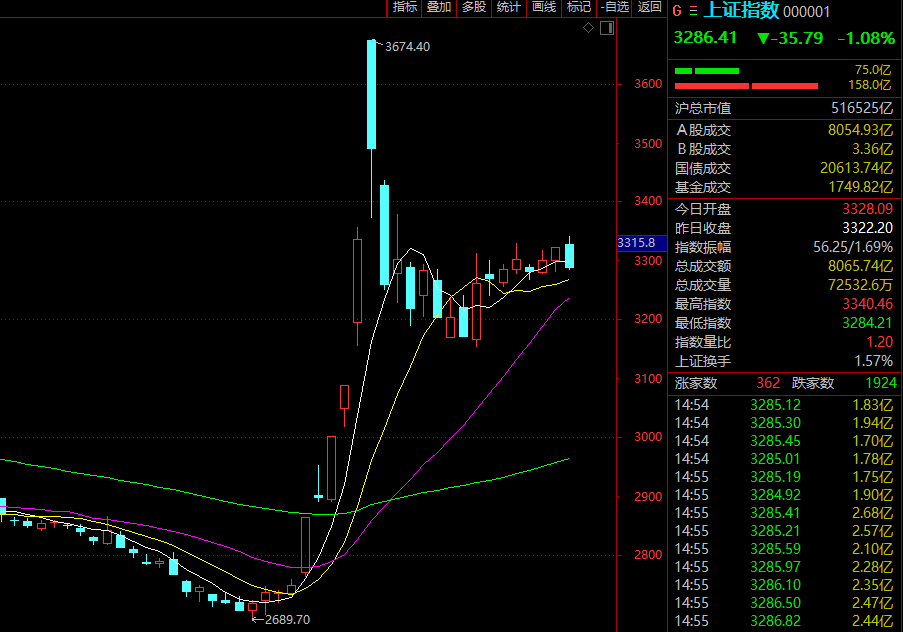
Task: Select the tick row with price 3284.92
Action: 784,495
